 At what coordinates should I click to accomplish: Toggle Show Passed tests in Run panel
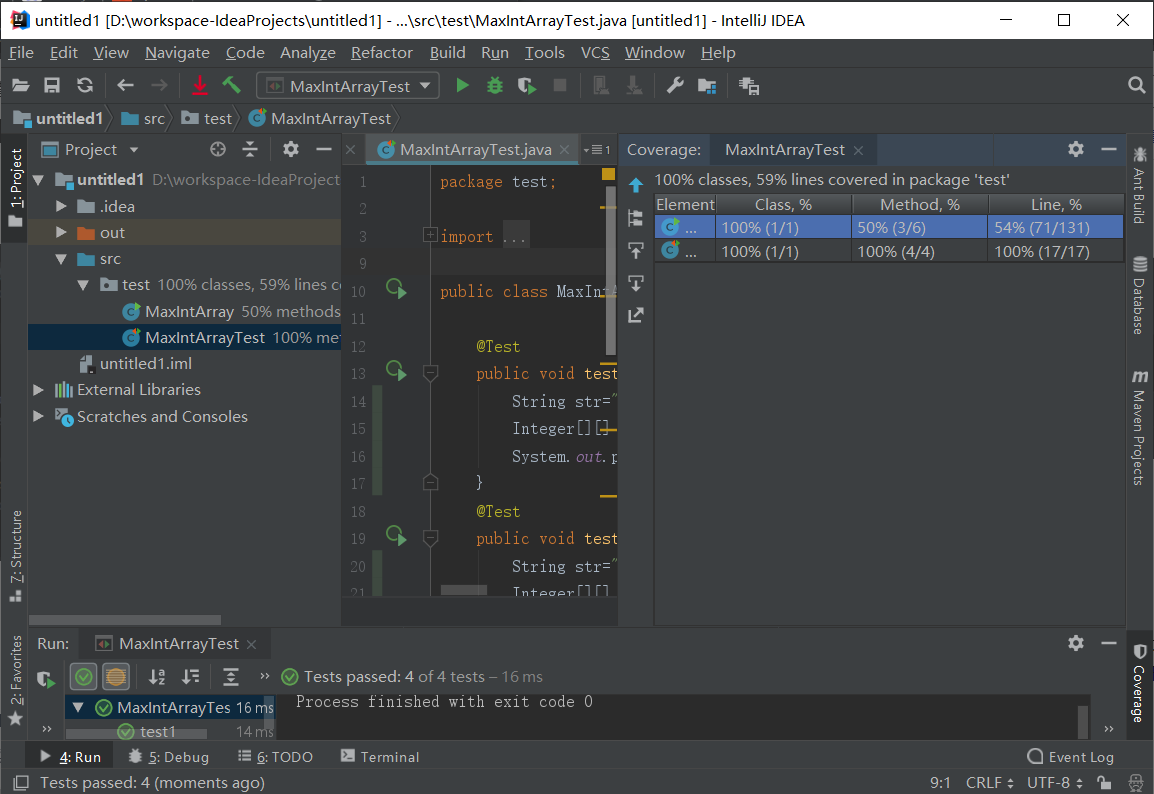(84, 677)
